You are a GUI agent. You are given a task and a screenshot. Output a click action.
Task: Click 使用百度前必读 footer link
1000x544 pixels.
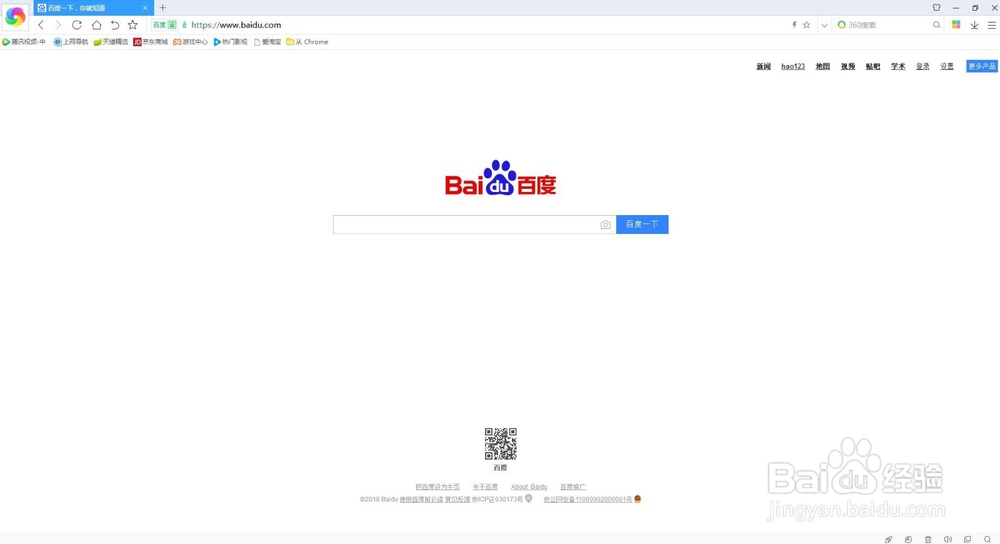[421, 499]
